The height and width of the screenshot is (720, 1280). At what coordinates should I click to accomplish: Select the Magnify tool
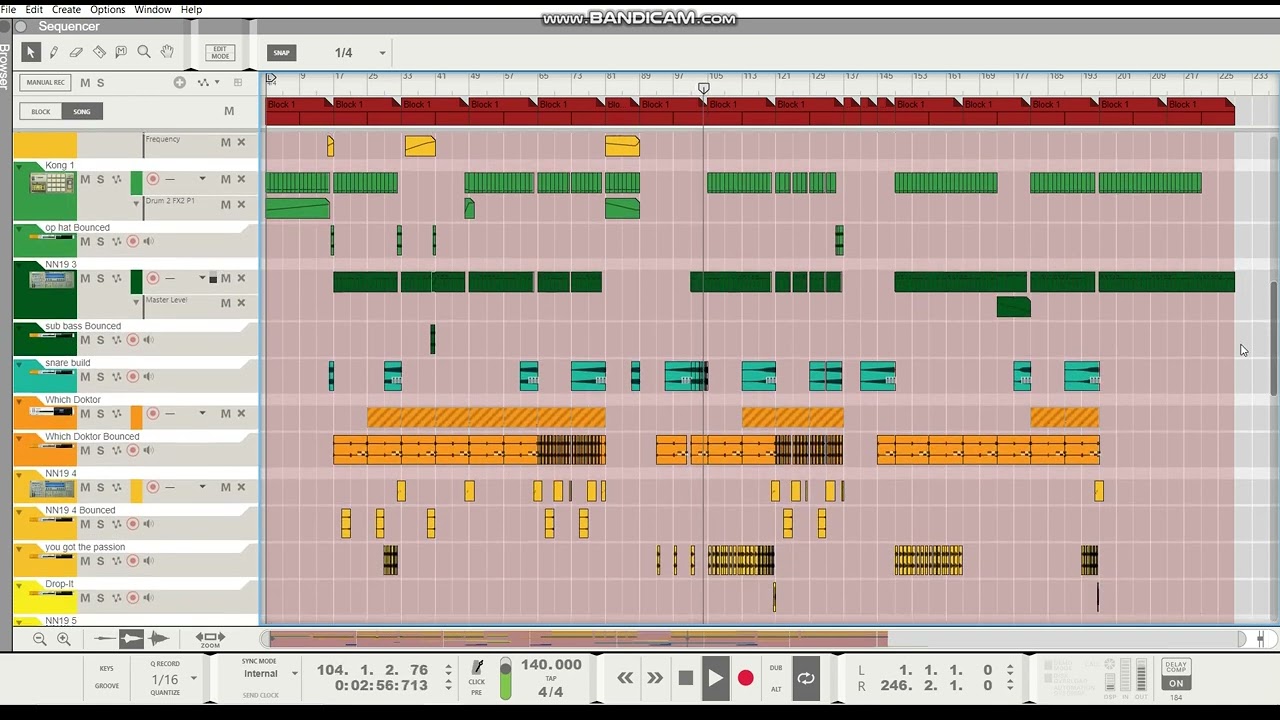point(144,52)
